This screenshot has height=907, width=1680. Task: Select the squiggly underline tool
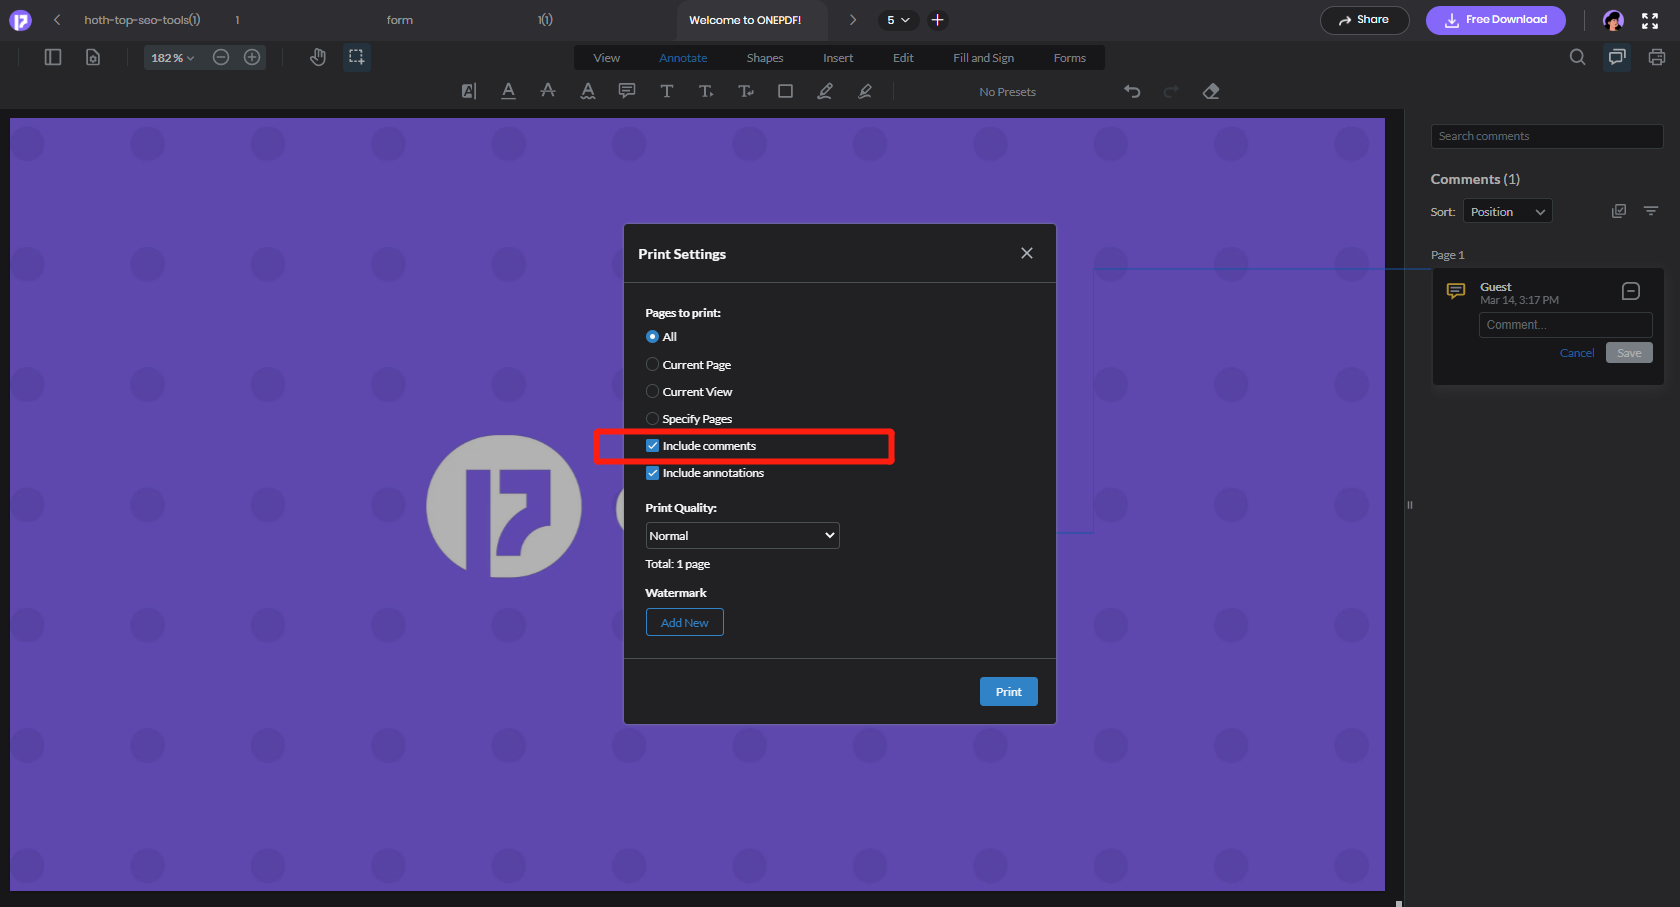point(588,91)
